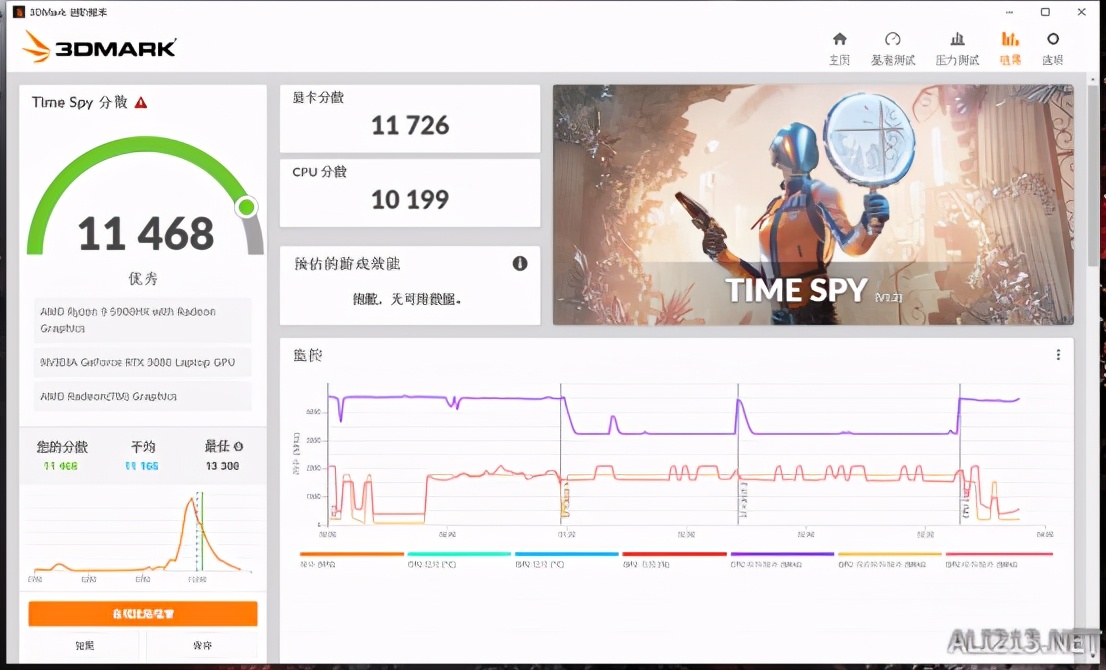Toggle the red legend series in monitoring chart
Screen dimensions: 1106x670
674,559
